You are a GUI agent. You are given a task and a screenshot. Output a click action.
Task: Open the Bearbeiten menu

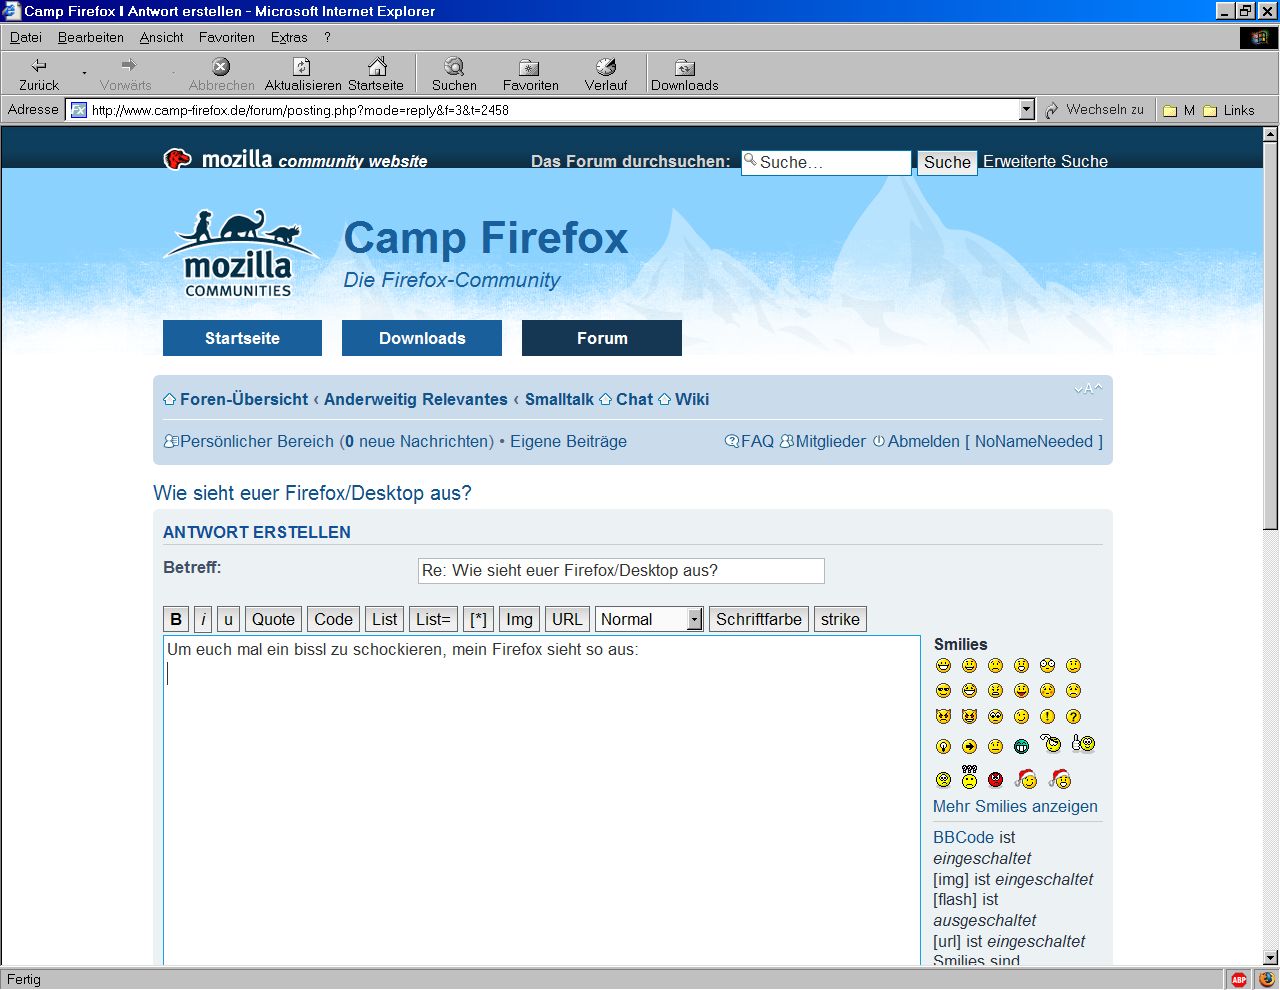click(x=91, y=37)
